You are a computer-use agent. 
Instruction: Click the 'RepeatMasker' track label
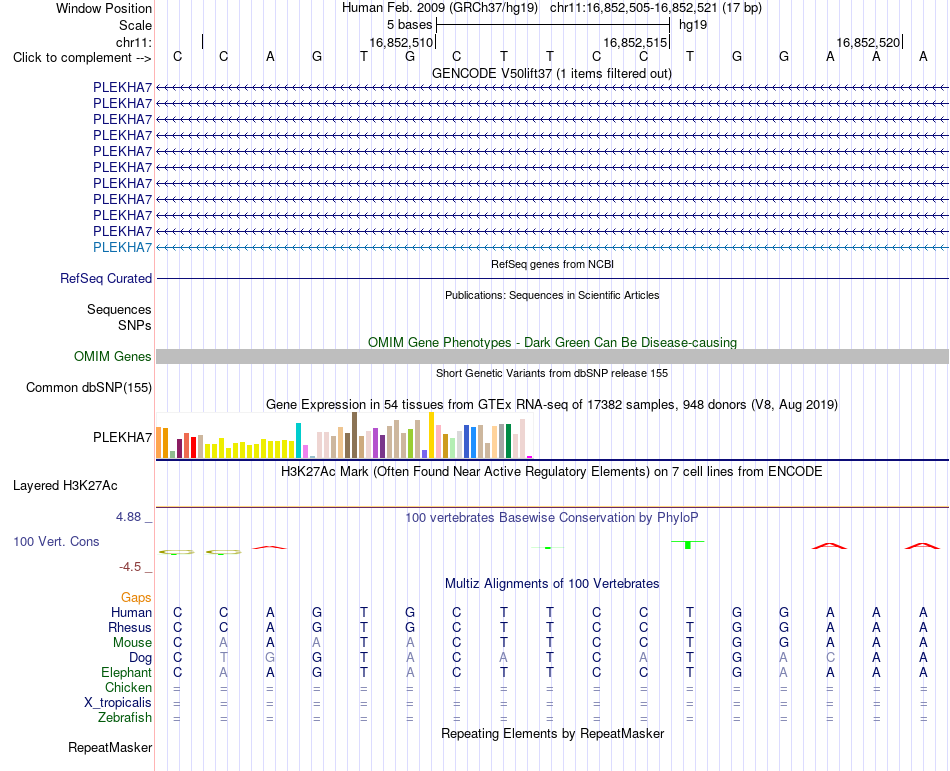pyautogui.click(x=110, y=748)
